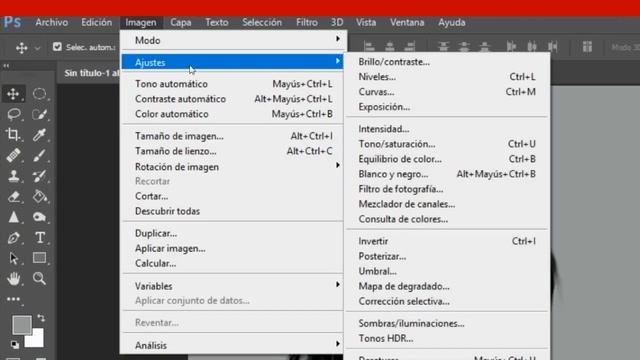This screenshot has width=640, height=360.
Task: Choose Invertir in Ajustes submenu
Action: pyautogui.click(x=447, y=241)
